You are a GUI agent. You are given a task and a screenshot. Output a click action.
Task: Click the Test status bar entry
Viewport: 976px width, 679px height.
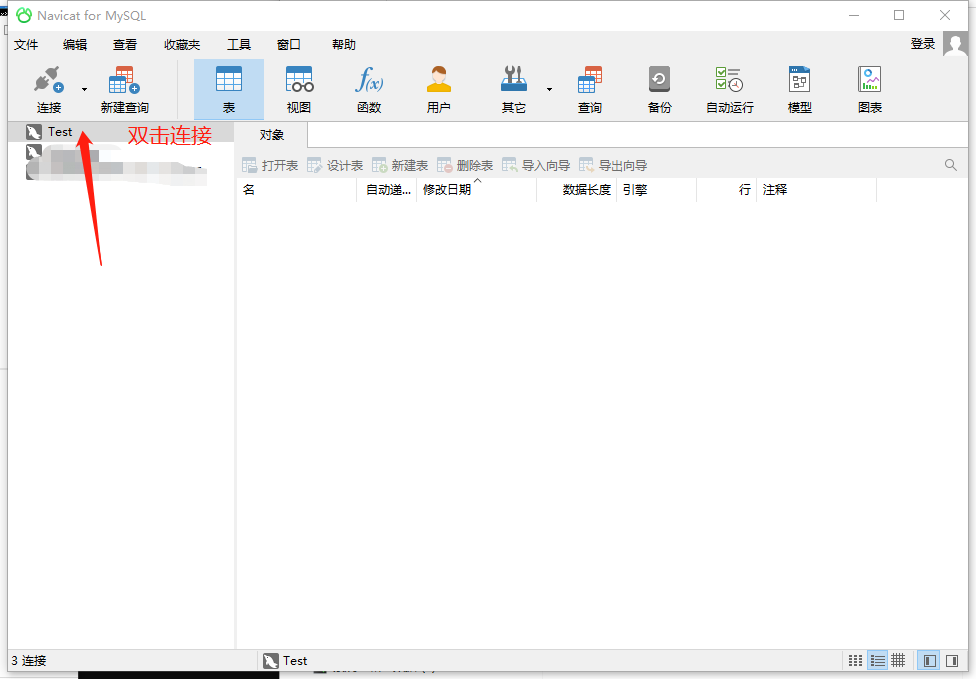(x=285, y=661)
